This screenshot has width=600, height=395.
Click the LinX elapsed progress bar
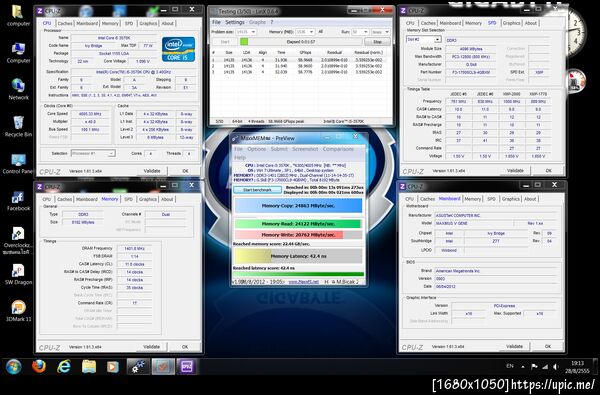(301, 42)
